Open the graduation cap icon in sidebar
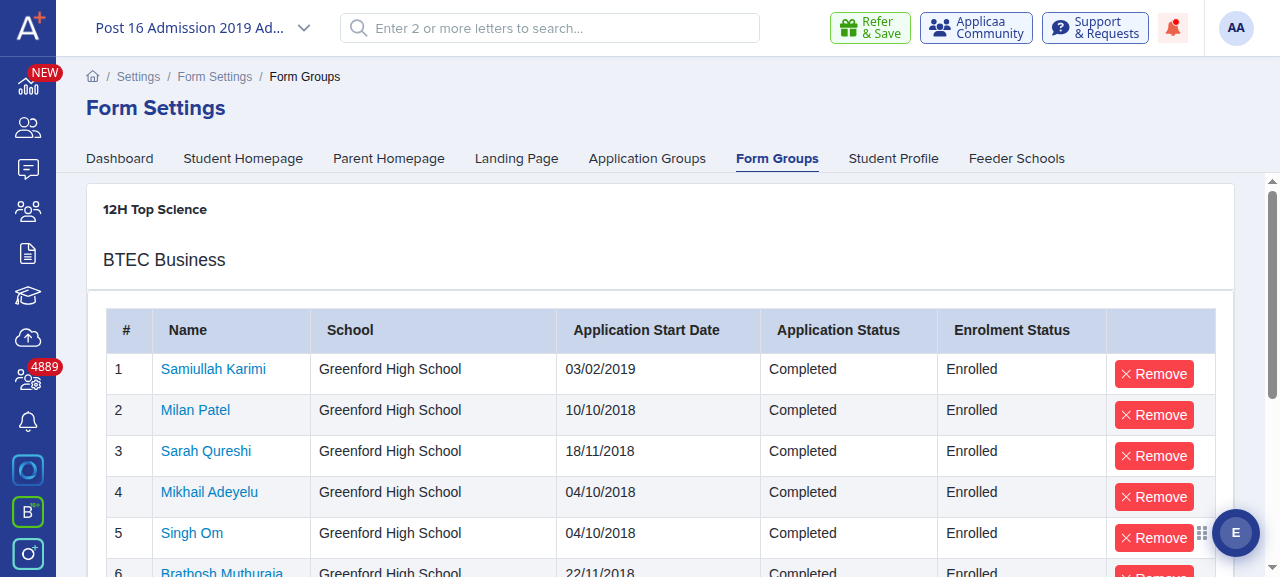The width and height of the screenshot is (1280, 577). 28,295
